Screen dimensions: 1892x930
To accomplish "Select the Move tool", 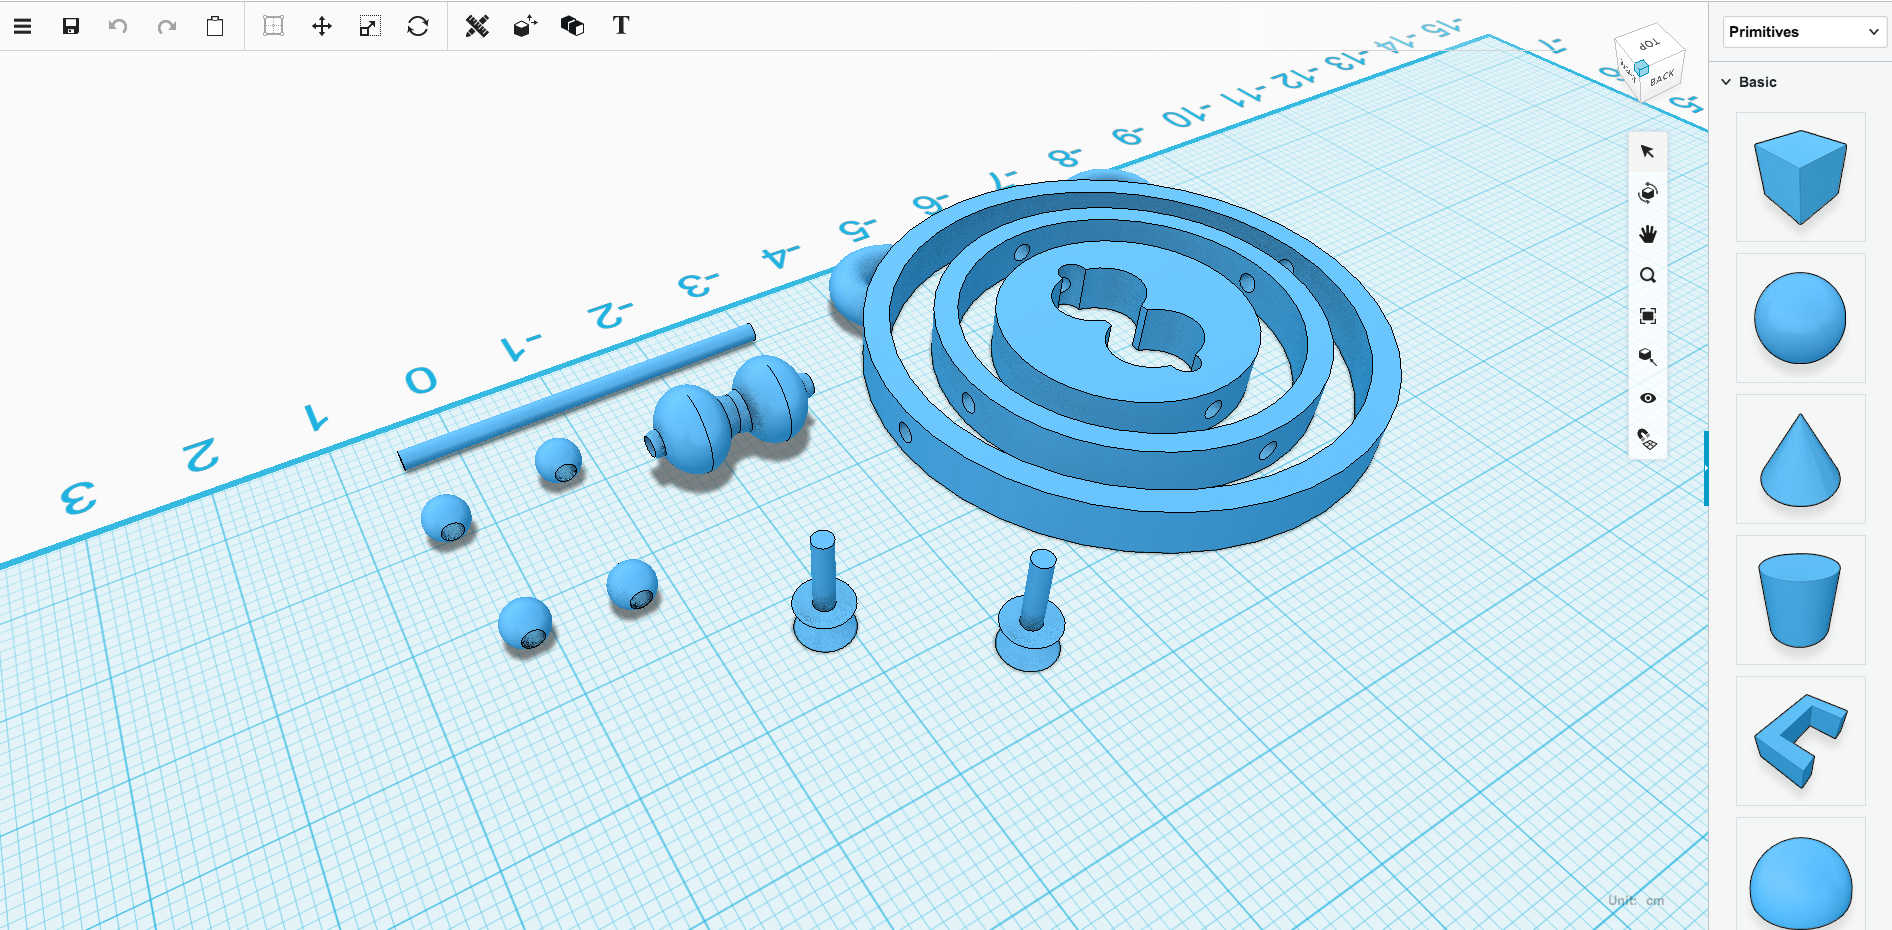I will click(x=321, y=26).
